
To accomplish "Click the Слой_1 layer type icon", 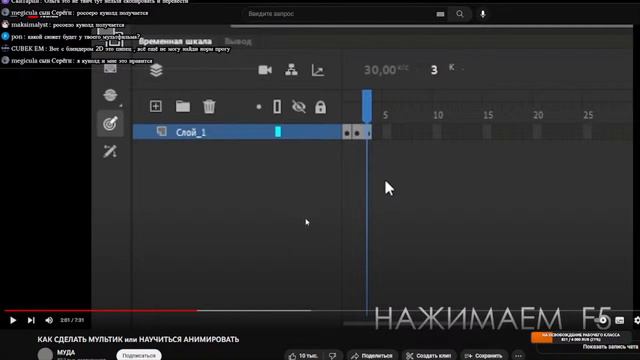I will (x=162, y=131).
